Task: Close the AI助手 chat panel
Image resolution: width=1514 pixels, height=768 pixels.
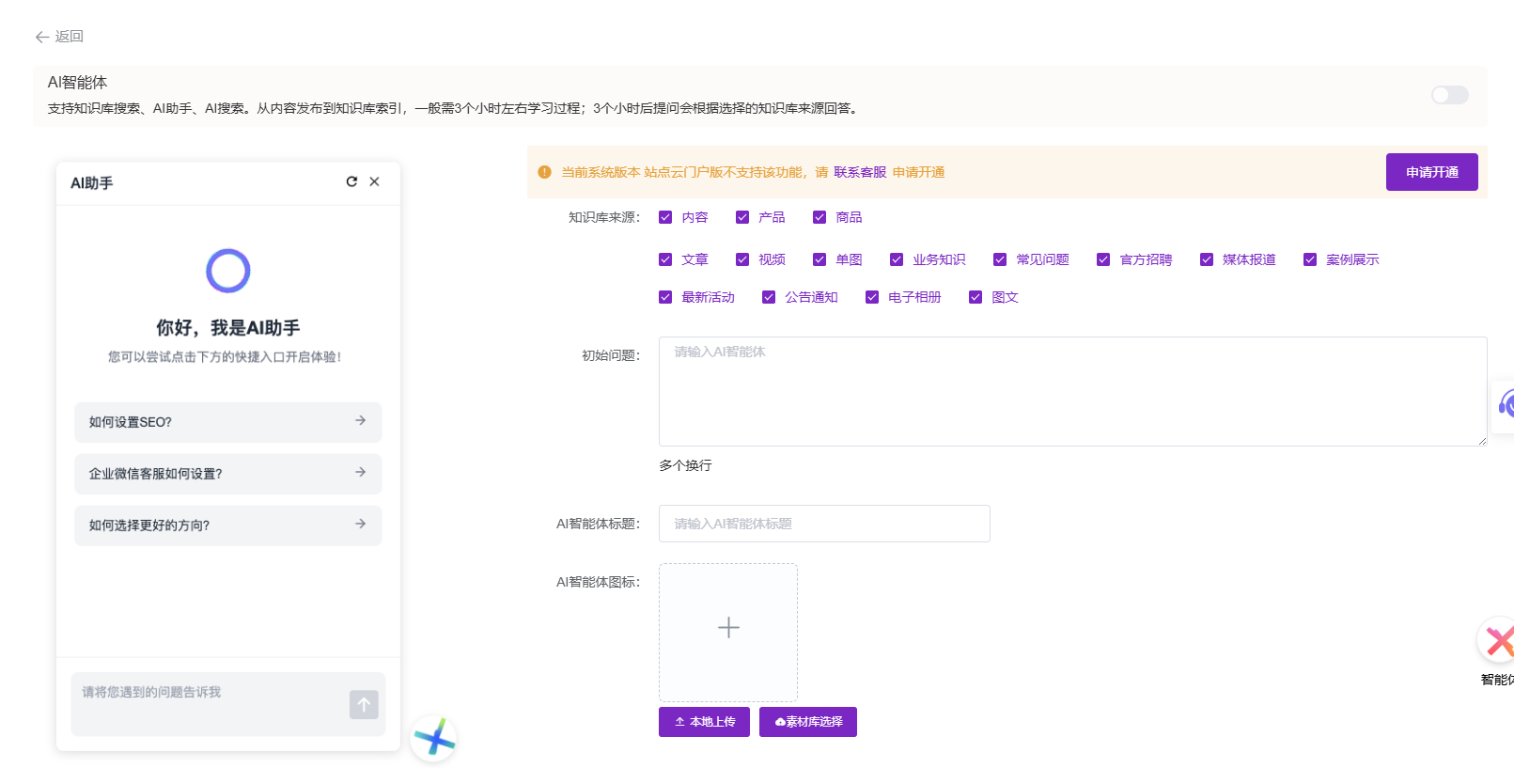Action: pos(375,182)
